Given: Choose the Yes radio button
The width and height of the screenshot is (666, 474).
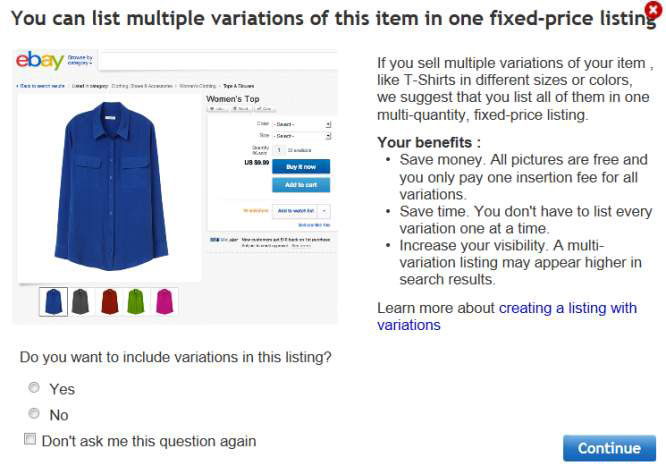Looking at the screenshot, I should pos(34,388).
